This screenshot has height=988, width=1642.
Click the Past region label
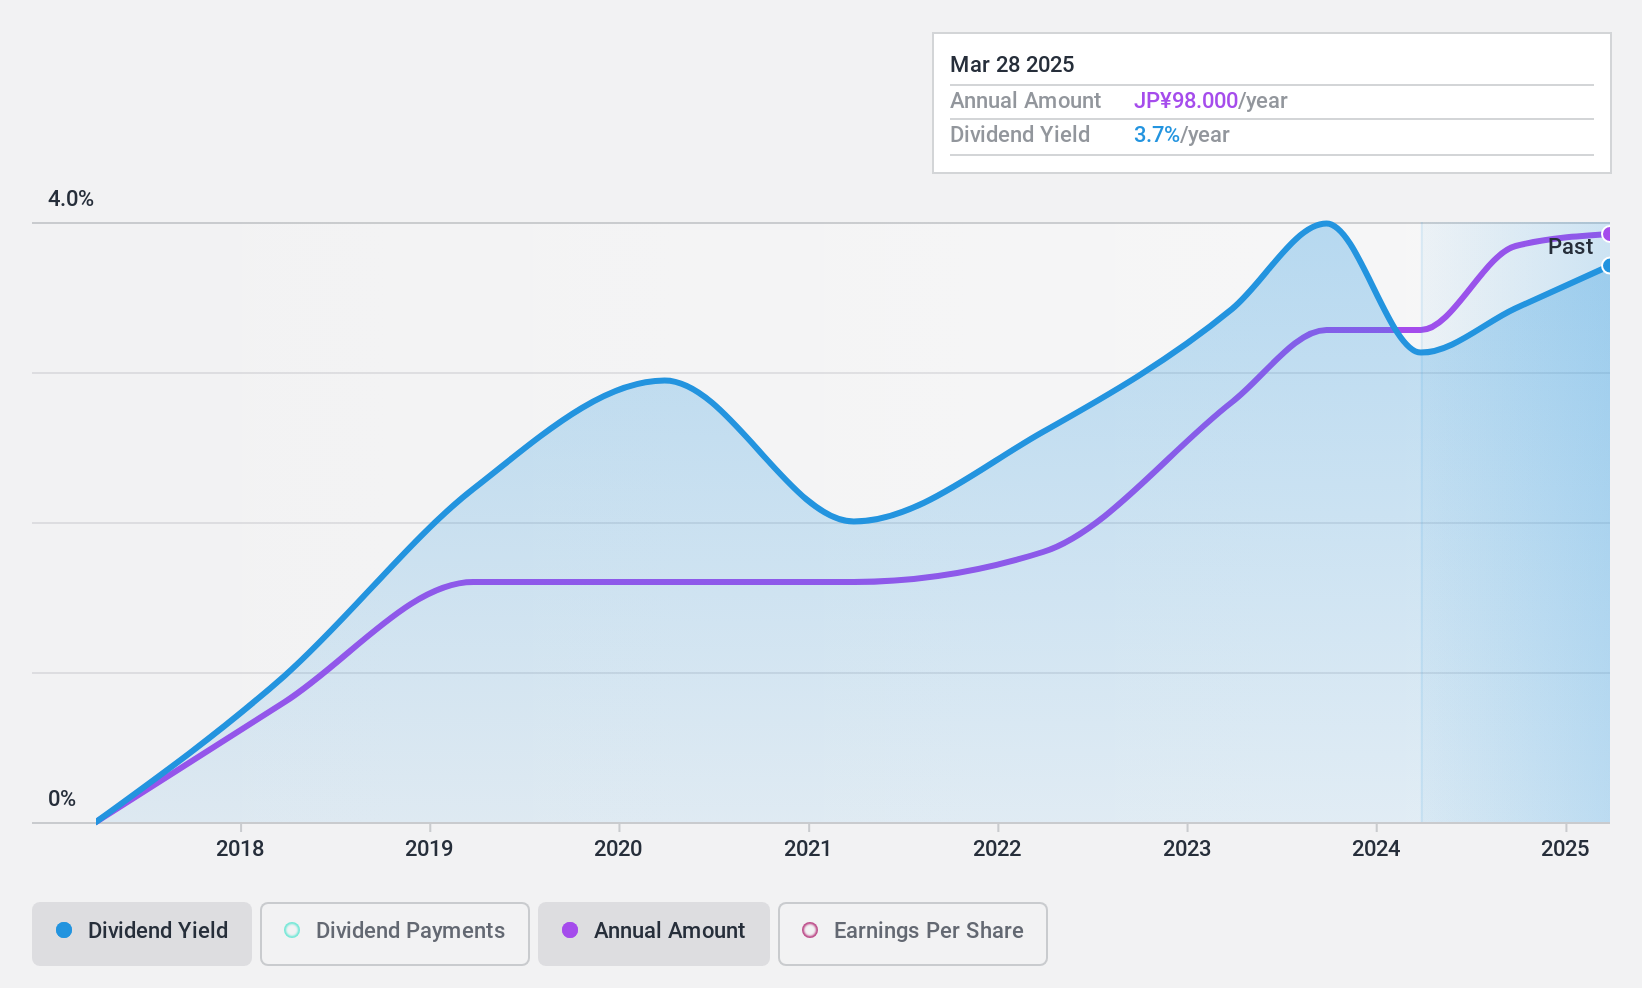click(1570, 247)
